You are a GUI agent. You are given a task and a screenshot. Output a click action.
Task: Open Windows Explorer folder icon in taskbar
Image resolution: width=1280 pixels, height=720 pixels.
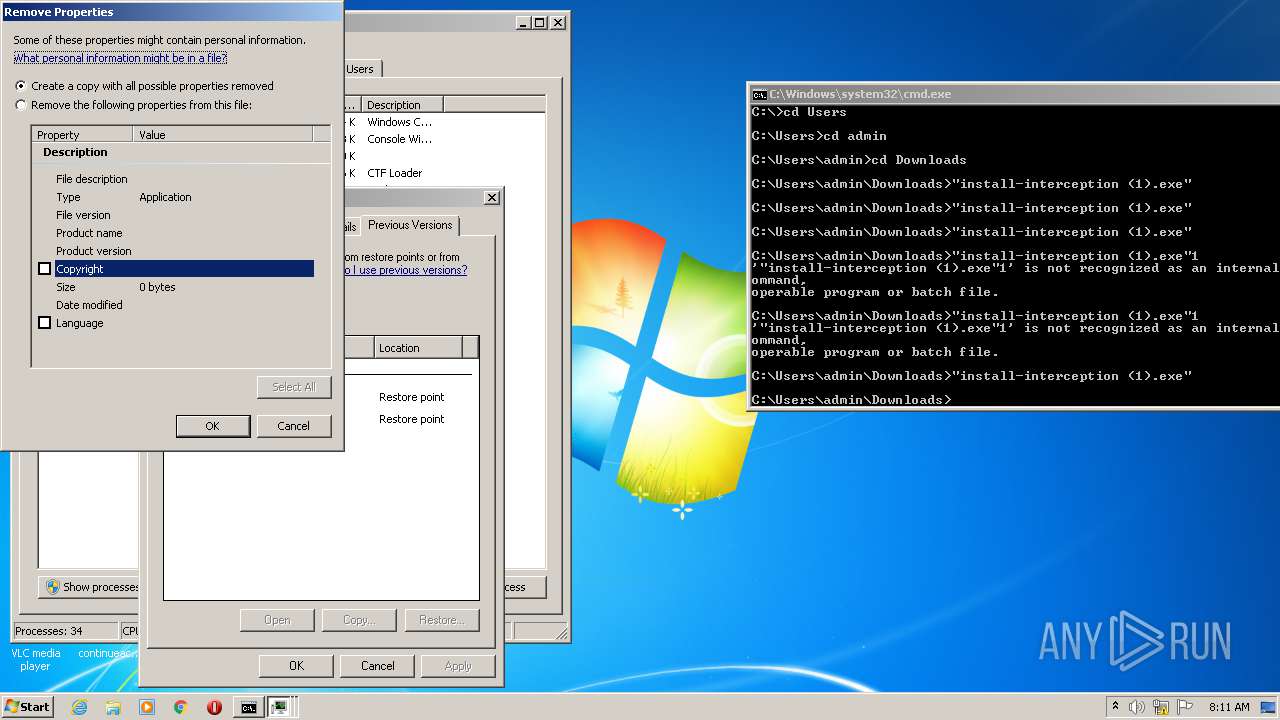tap(113, 707)
